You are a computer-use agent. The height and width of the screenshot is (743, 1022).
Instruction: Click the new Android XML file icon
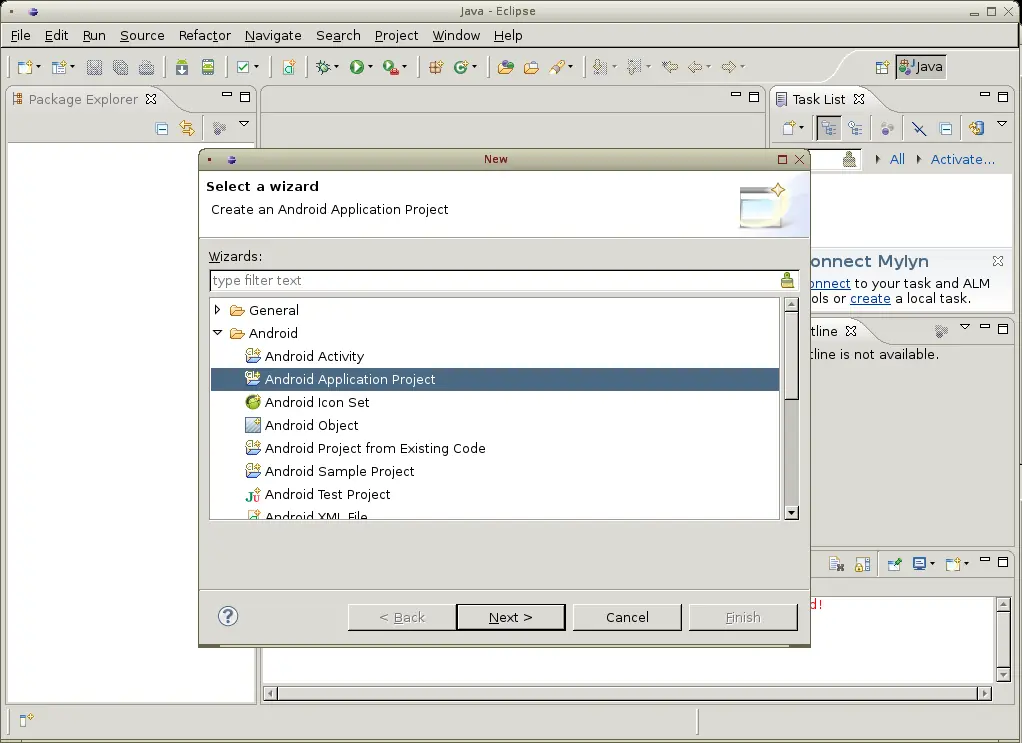coord(289,67)
